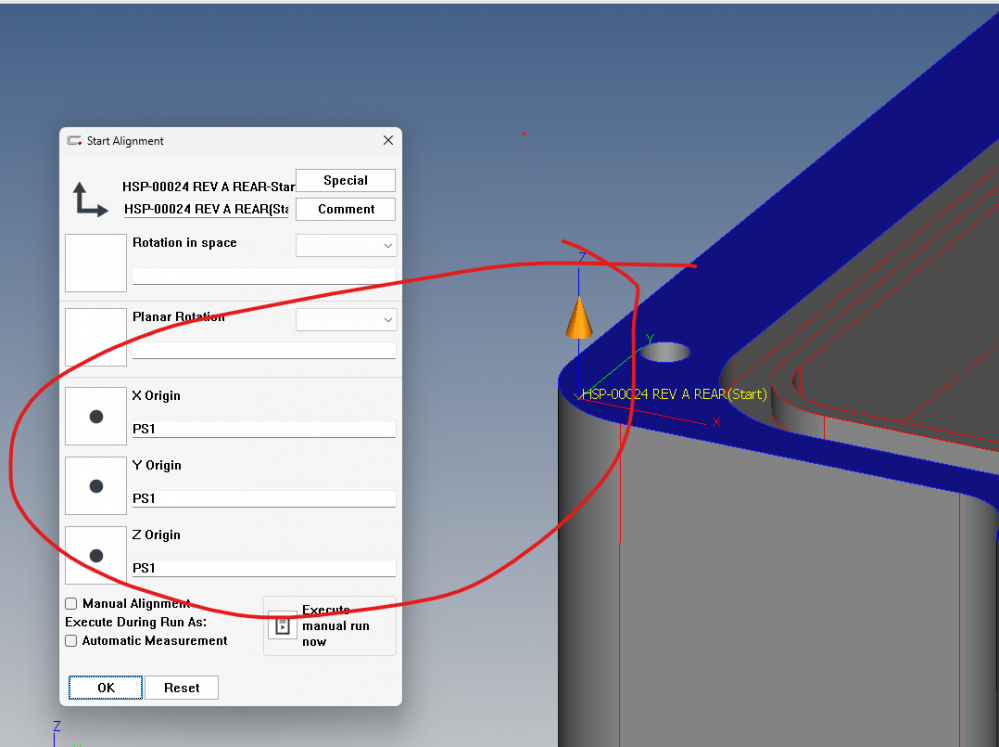This screenshot has height=747, width=999.
Task: Click the Z Origin point icon
Action: [x=96, y=555]
